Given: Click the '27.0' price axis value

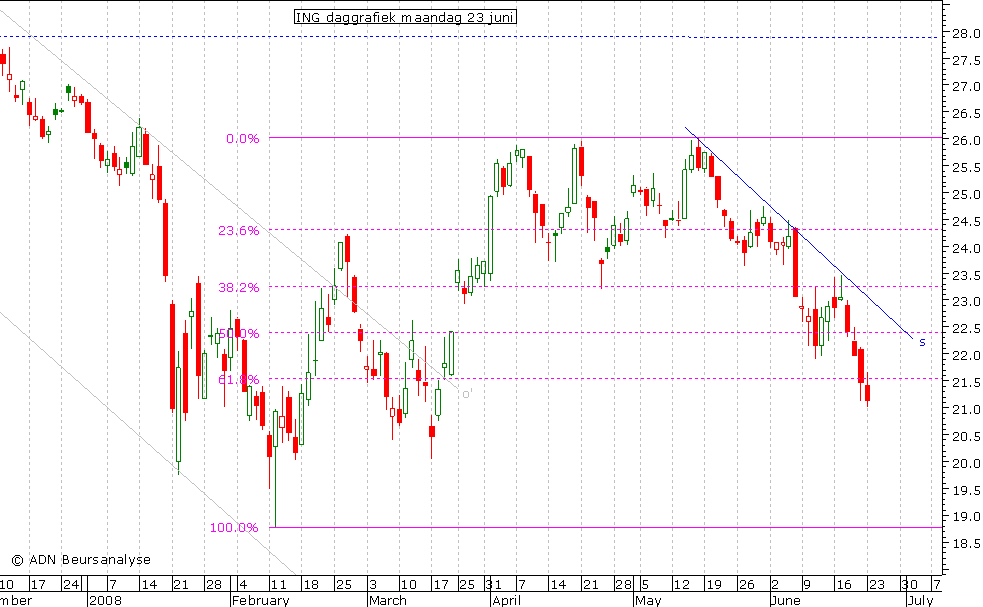Looking at the screenshot, I should 966,87.
